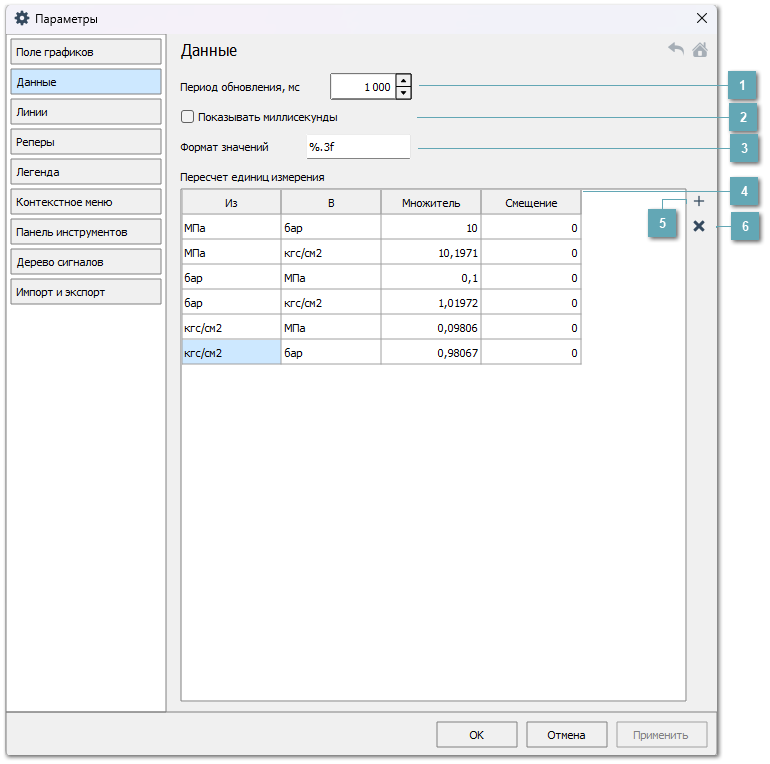Select the Множитель column header

[x=431, y=203]
